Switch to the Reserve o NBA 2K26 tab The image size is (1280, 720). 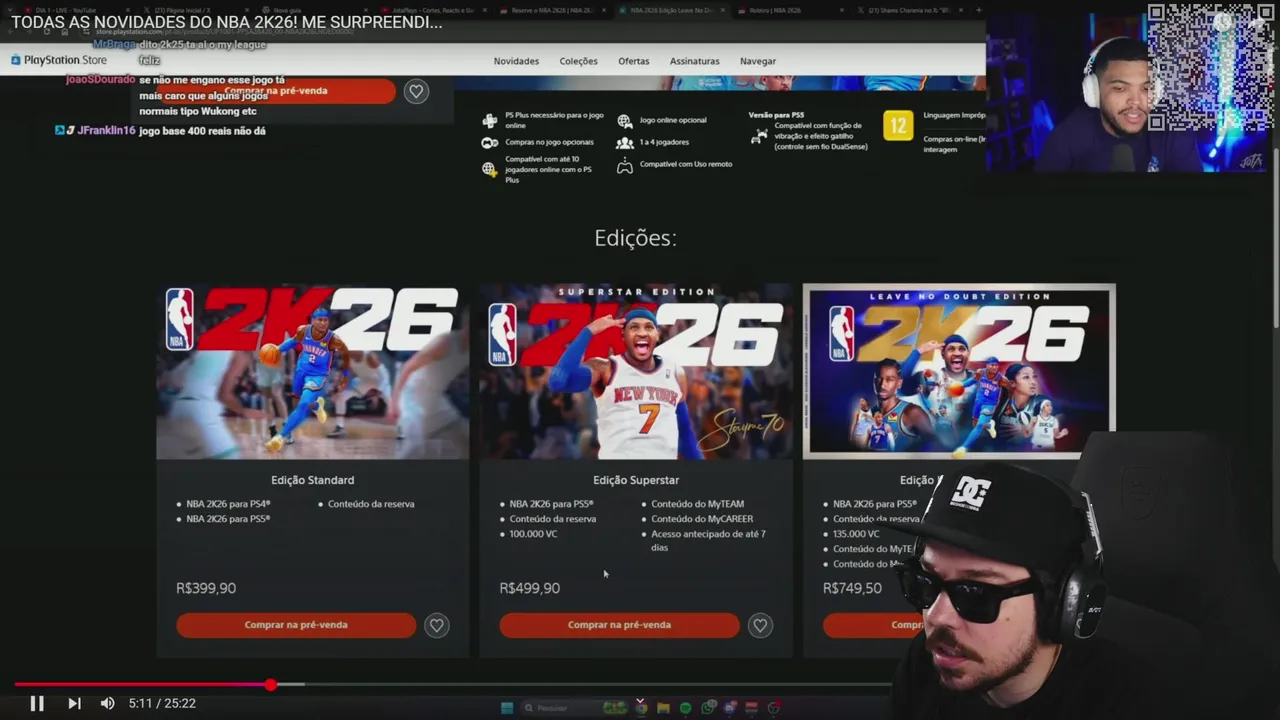point(550,10)
